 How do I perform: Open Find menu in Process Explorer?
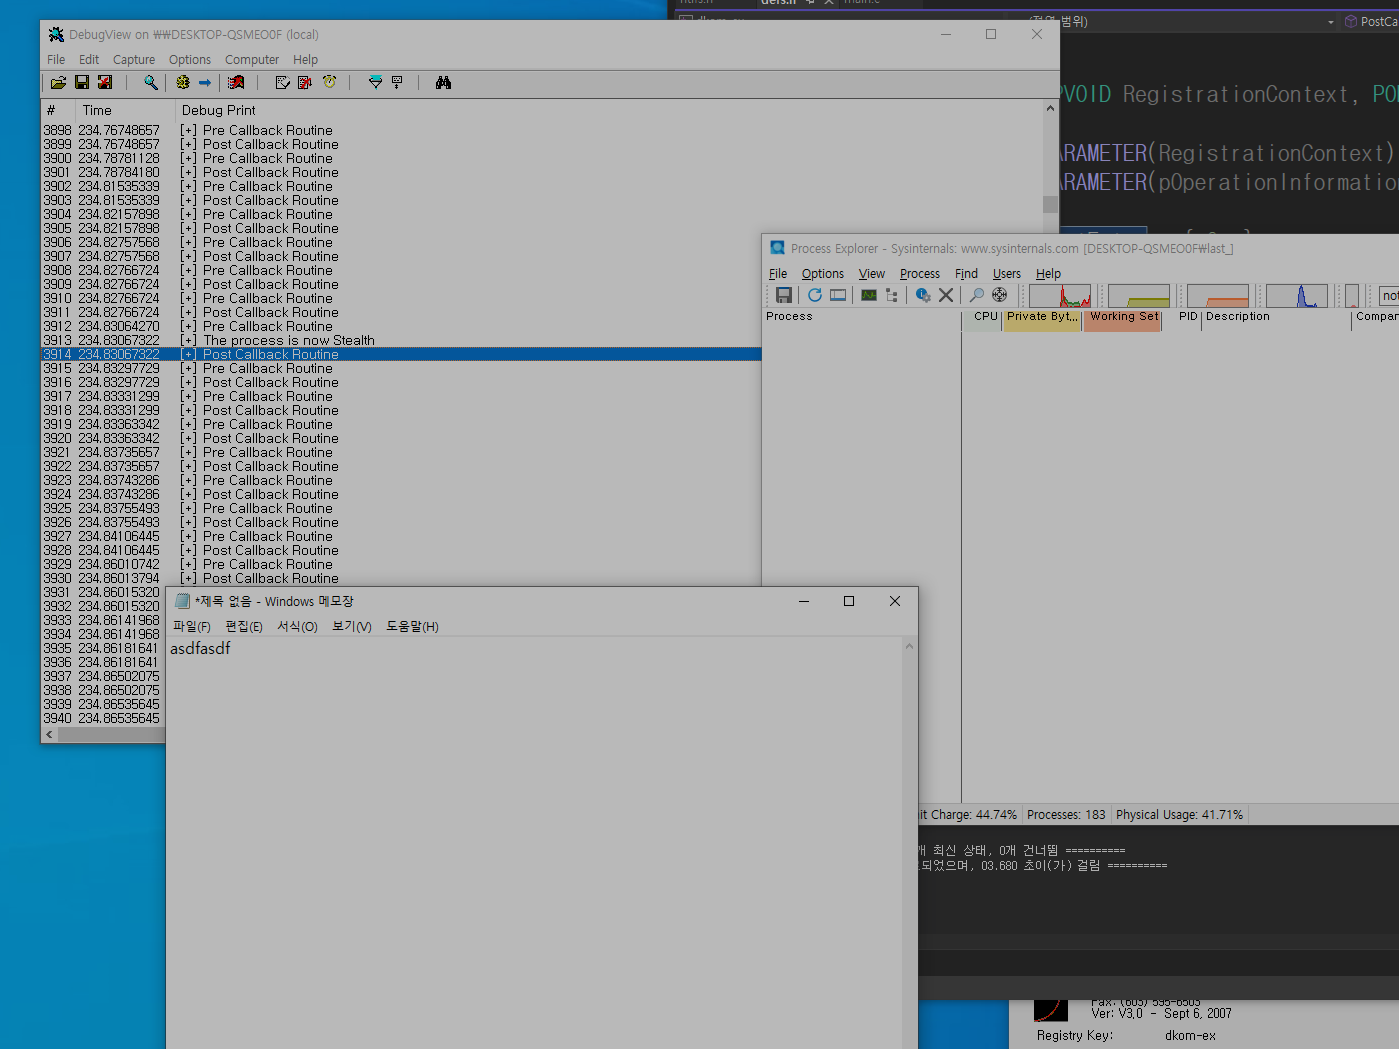(x=966, y=274)
